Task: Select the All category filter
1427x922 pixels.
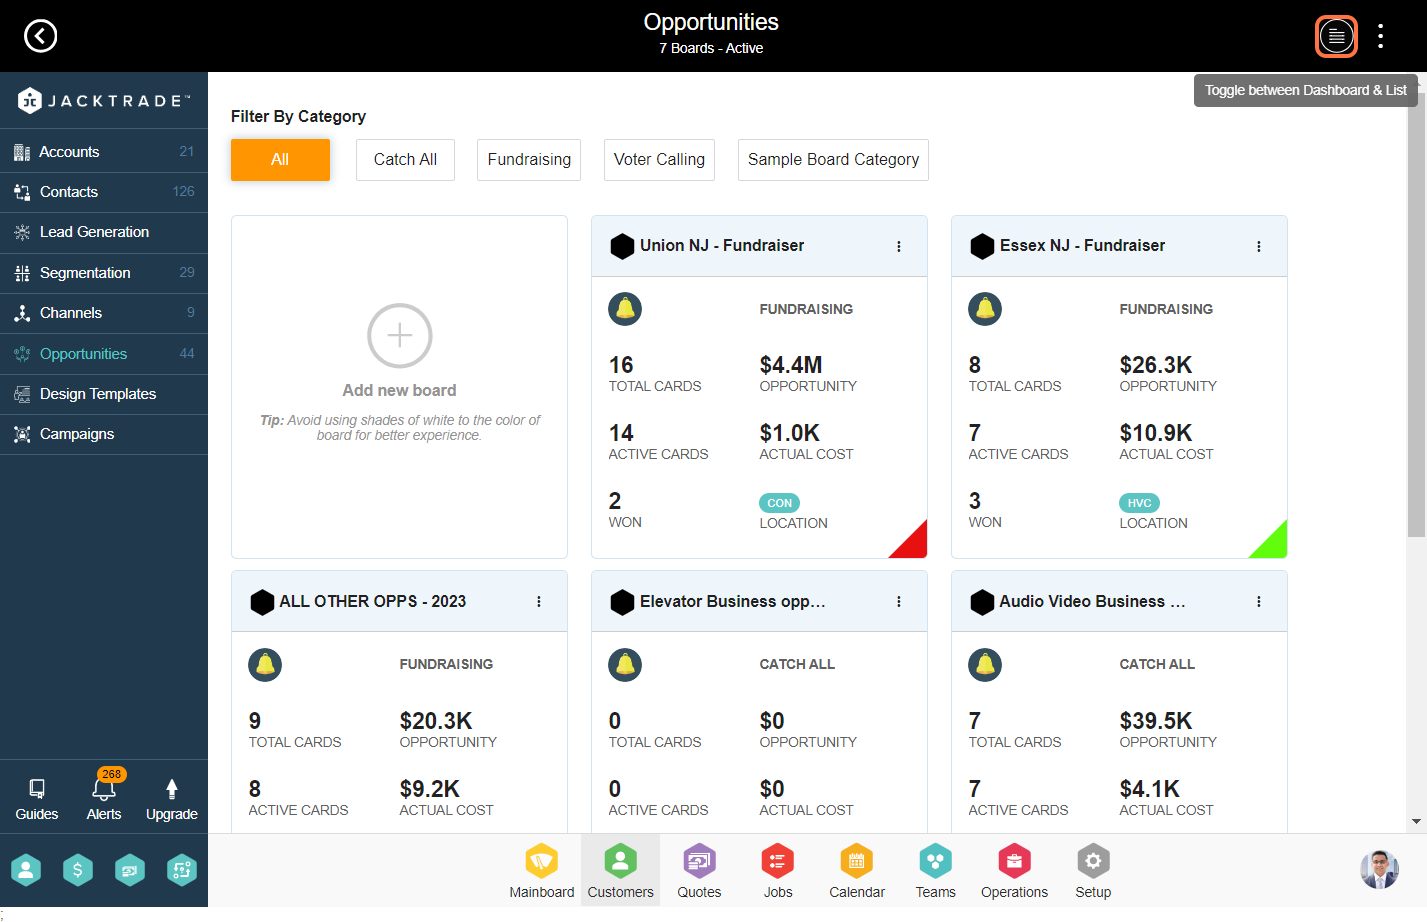Action: [280, 160]
